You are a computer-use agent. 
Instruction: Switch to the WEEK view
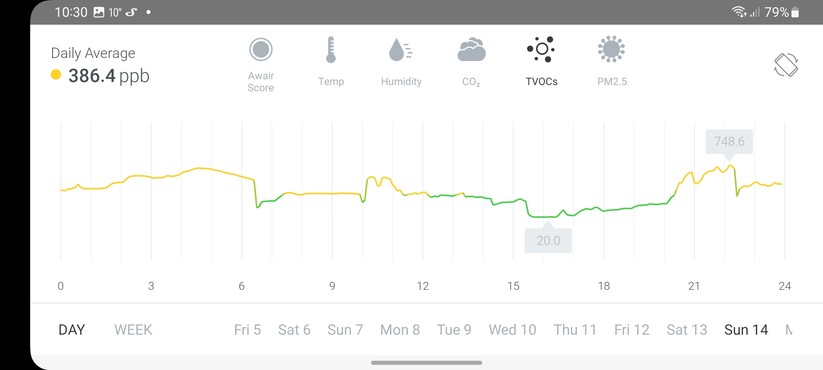[x=133, y=330]
